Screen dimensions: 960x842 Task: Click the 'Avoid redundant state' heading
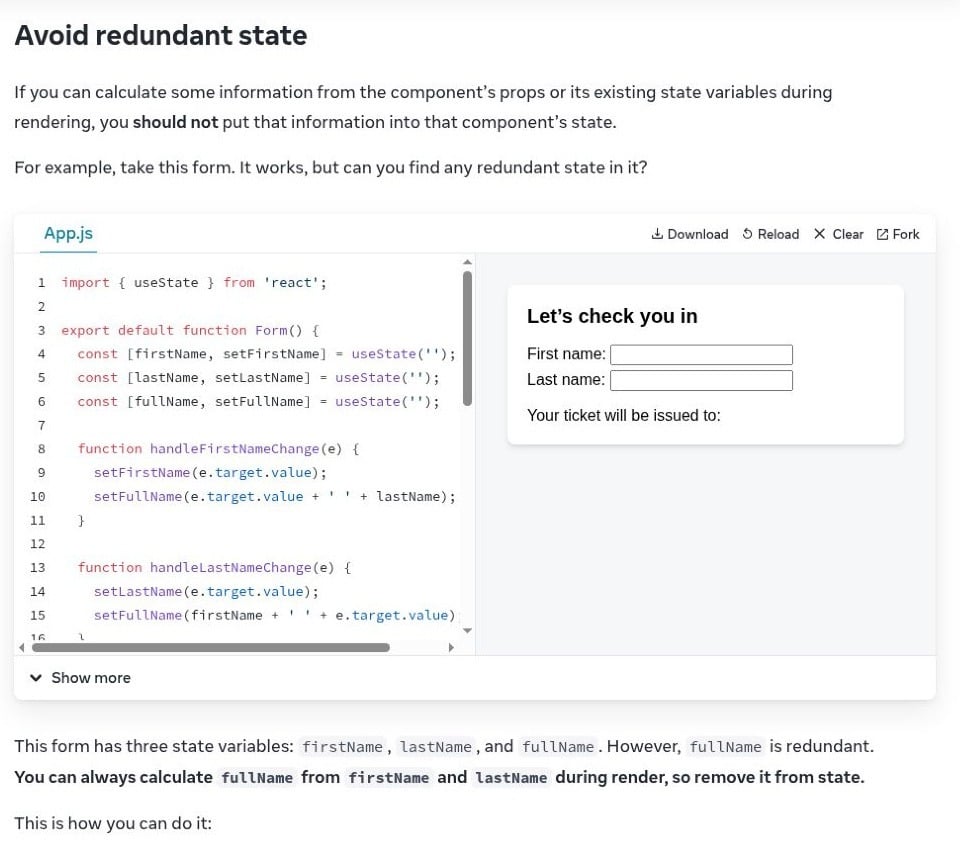pos(161,35)
